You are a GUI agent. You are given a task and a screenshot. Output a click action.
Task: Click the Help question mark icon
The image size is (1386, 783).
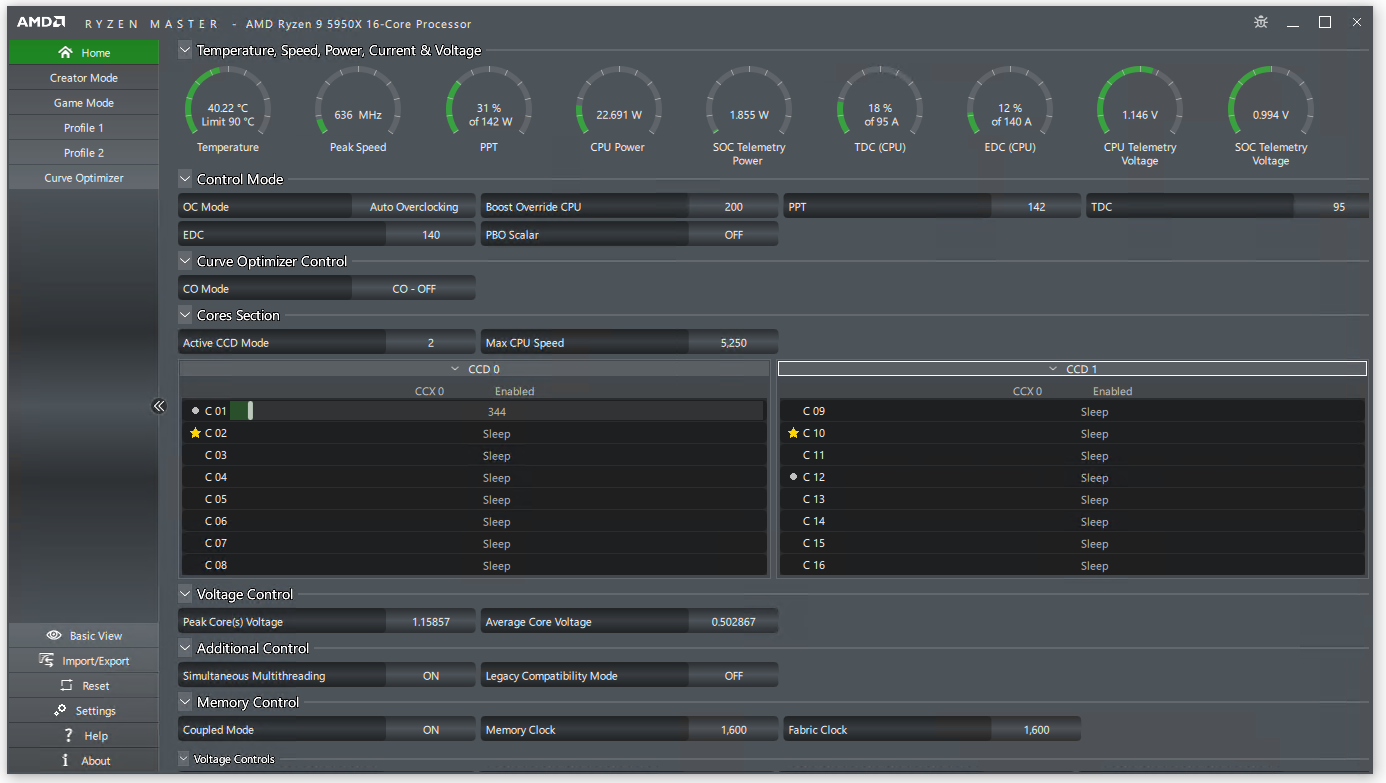pyautogui.click(x=68, y=736)
